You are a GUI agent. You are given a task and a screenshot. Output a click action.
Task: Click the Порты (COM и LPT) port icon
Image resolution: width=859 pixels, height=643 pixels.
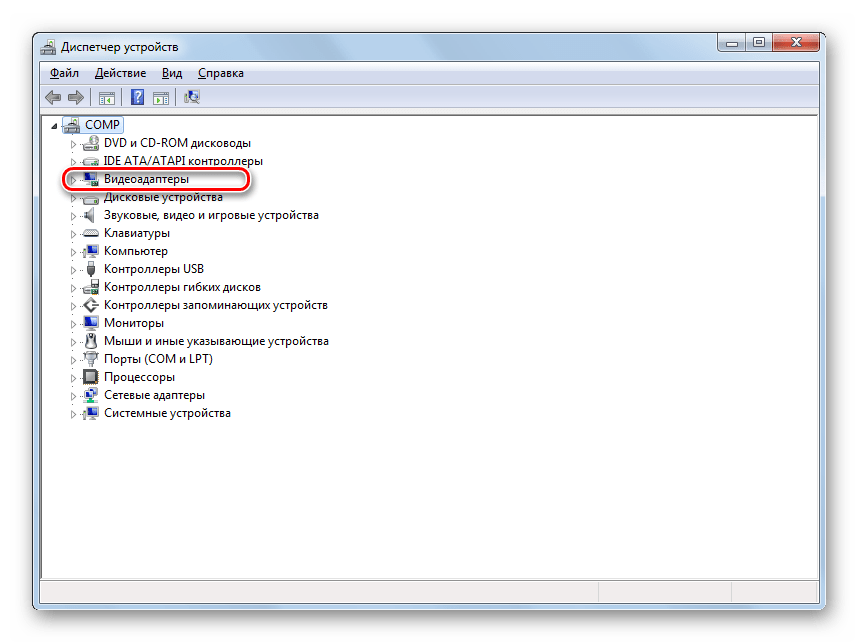tap(91, 359)
